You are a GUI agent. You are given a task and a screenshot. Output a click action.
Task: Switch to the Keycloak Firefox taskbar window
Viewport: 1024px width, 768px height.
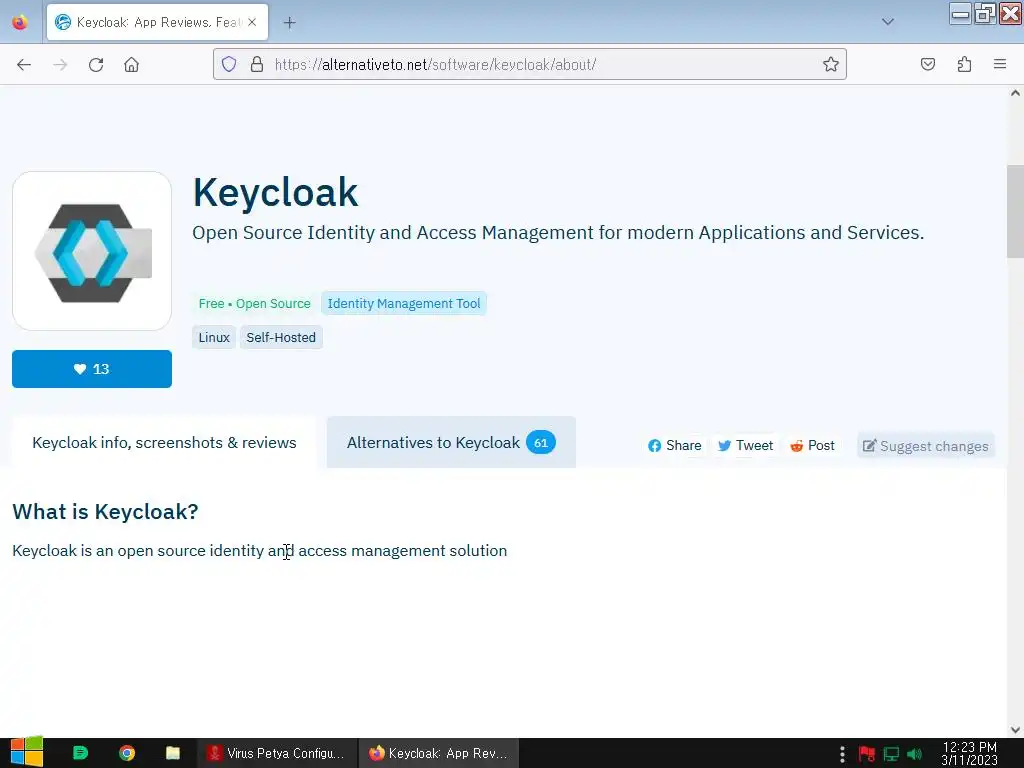pyautogui.click(x=439, y=753)
